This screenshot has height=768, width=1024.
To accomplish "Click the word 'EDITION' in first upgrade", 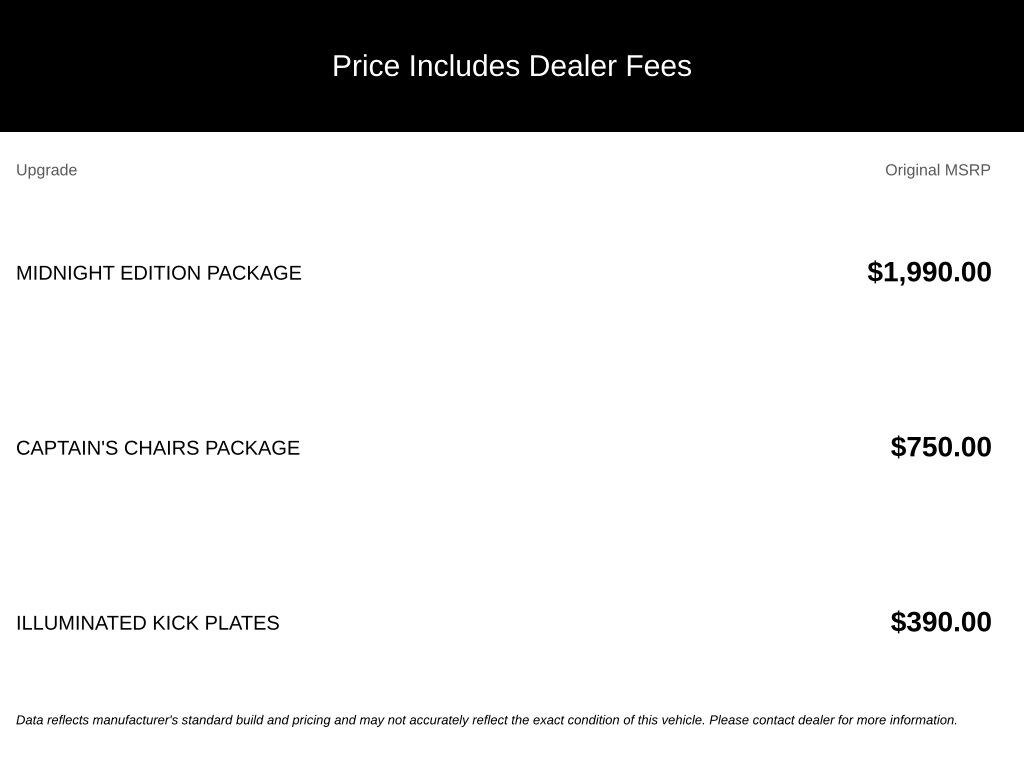I will [x=160, y=273].
